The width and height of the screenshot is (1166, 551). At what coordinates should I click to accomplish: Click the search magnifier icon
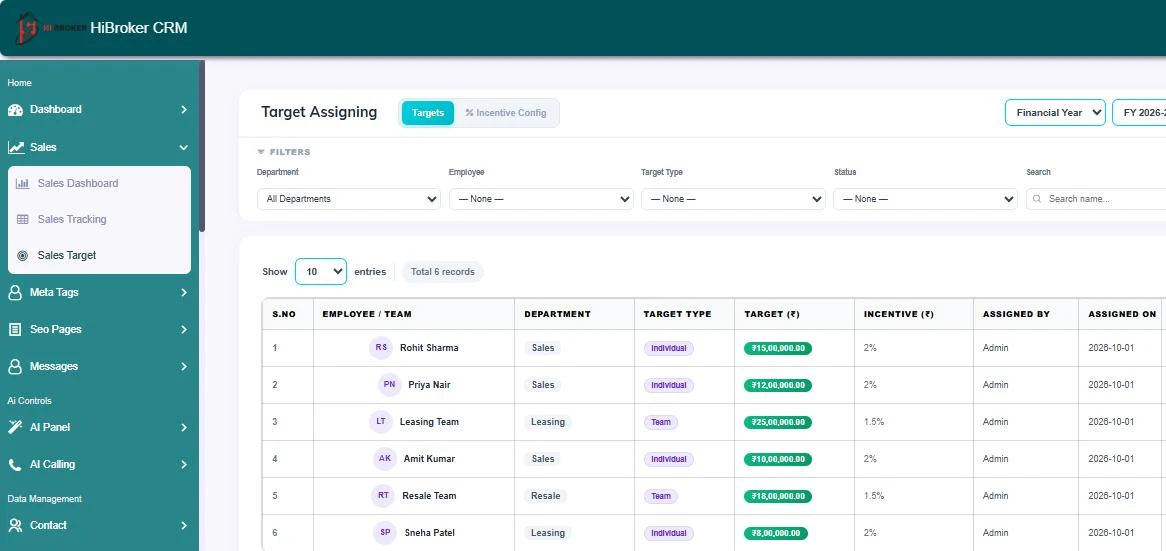(1037, 199)
